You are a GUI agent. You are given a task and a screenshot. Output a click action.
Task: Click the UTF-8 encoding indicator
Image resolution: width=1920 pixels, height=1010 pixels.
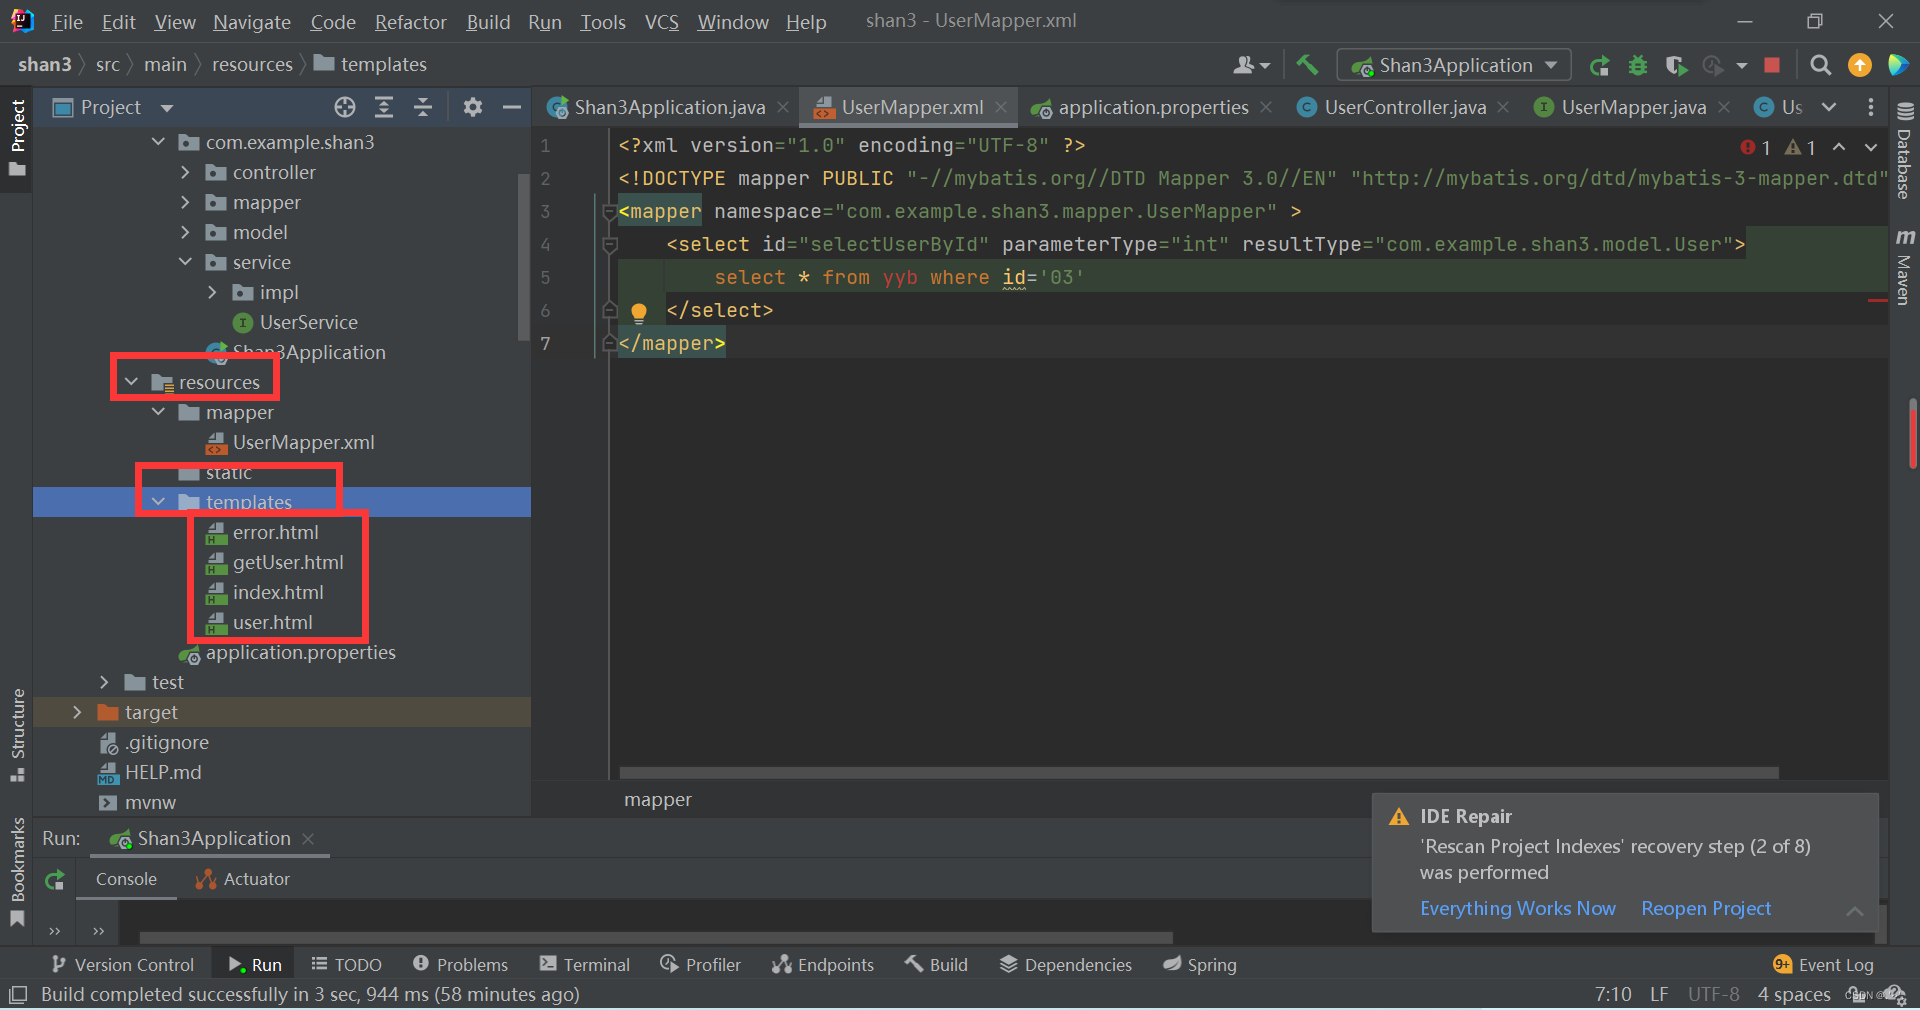(x=1713, y=994)
